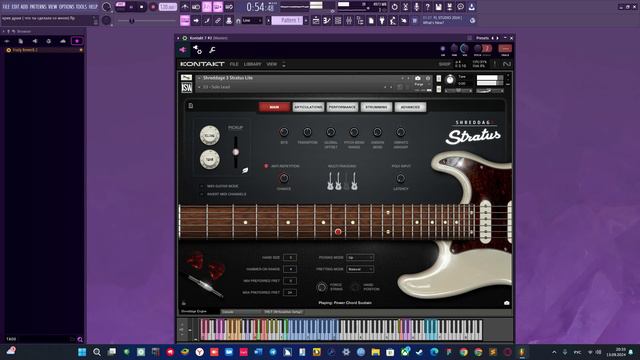Image resolution: width=640 pixels, height=360 pixels.
Task: Switch to the ADVANCED tab
Action: click(410, 107)
